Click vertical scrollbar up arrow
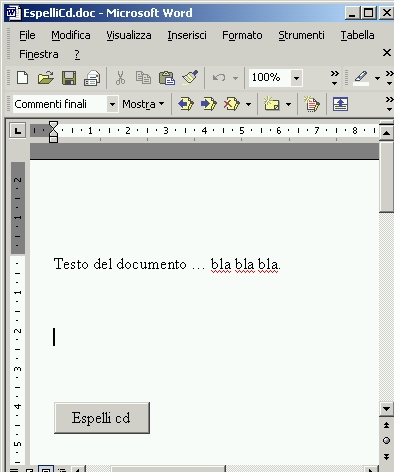 click(386, 133)
